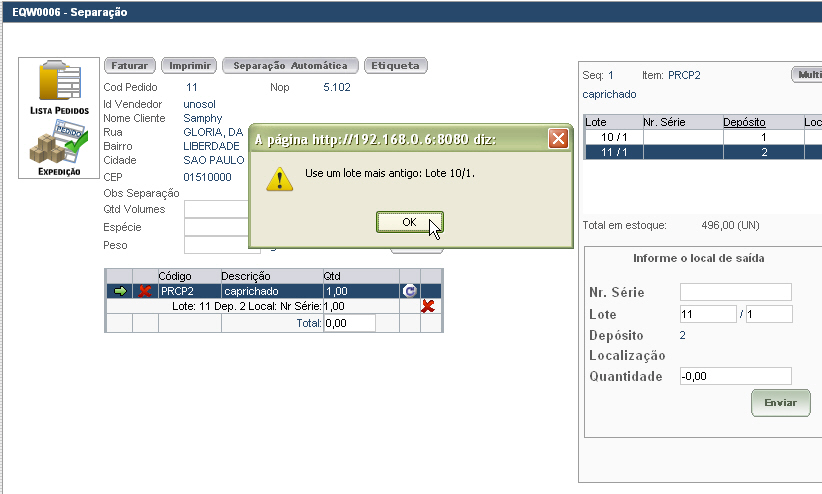This screenshot has width=822, height=494.
Task: Click the Total field showing 0,00
Action: click(349, 323)
